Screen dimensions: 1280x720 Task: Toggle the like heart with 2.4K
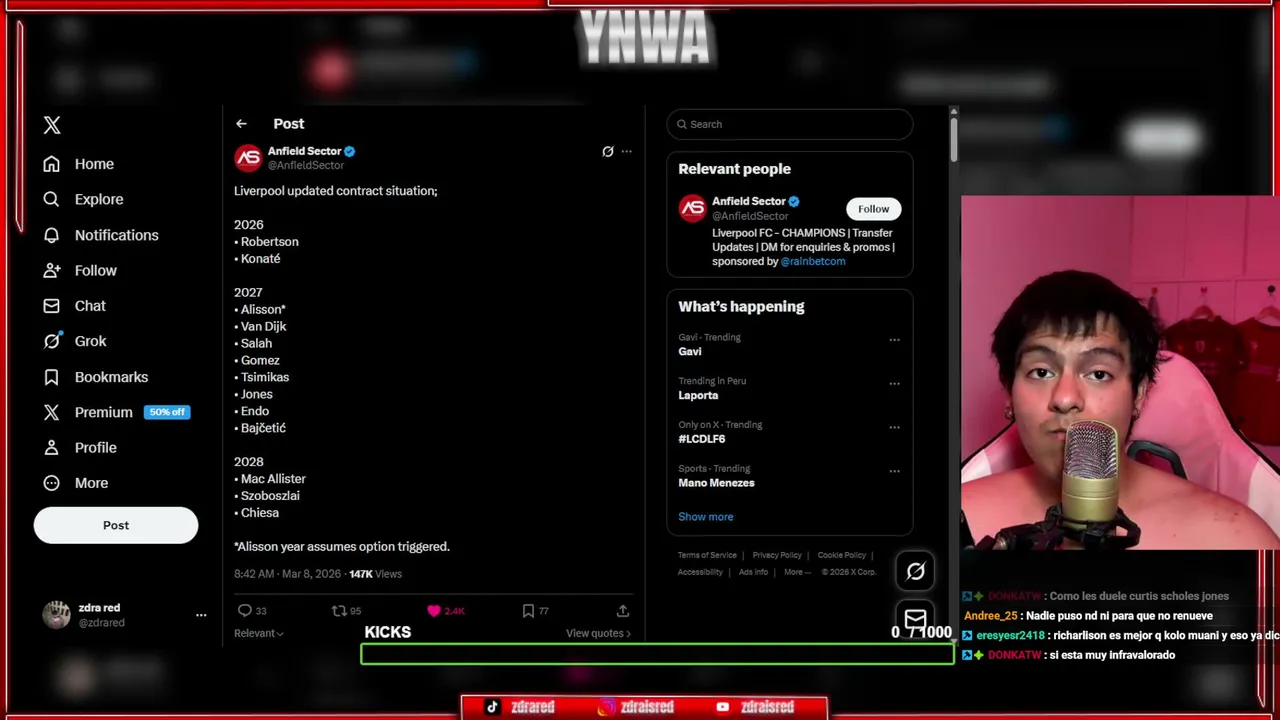tap(434, 611)
